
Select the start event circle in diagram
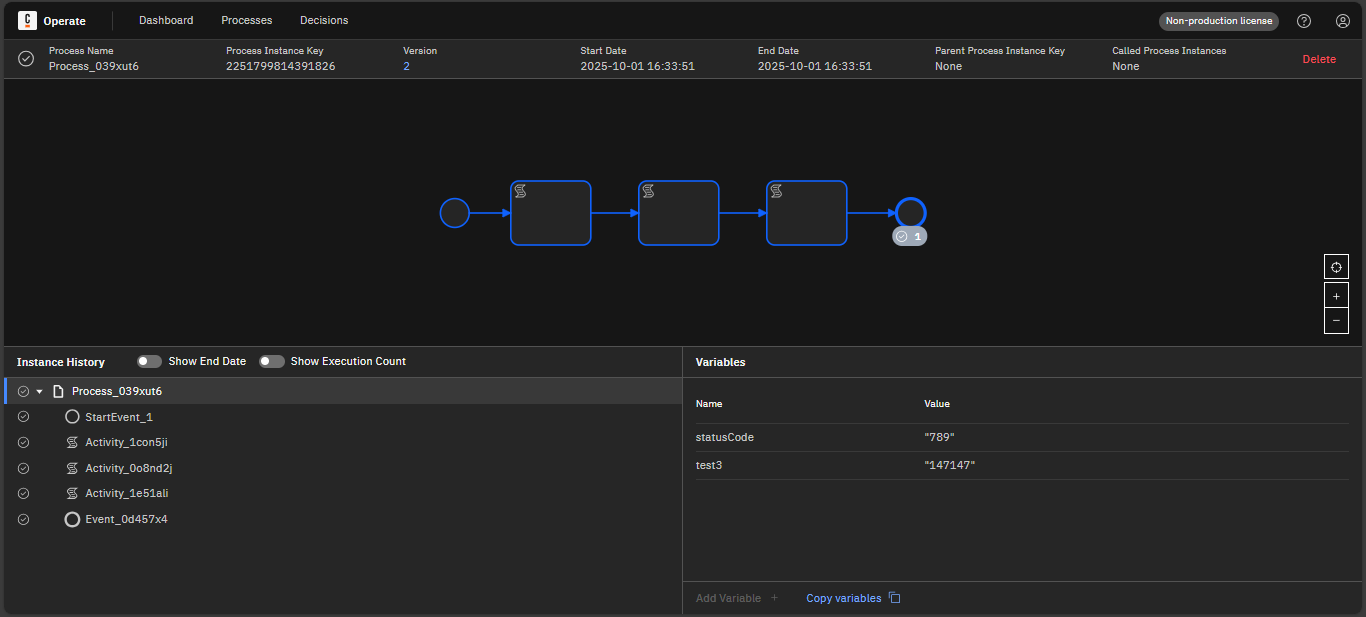pos(454,213)
